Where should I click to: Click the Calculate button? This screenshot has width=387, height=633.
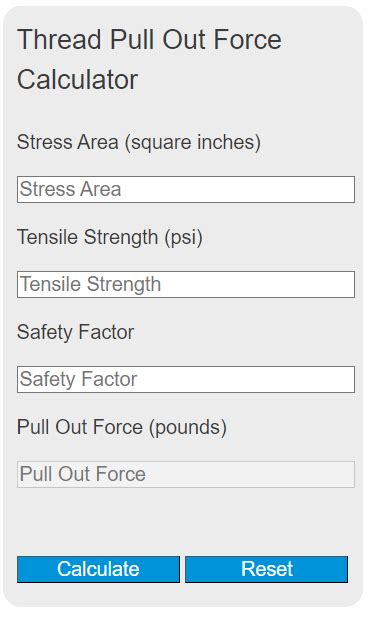click(x=98, y=569)
